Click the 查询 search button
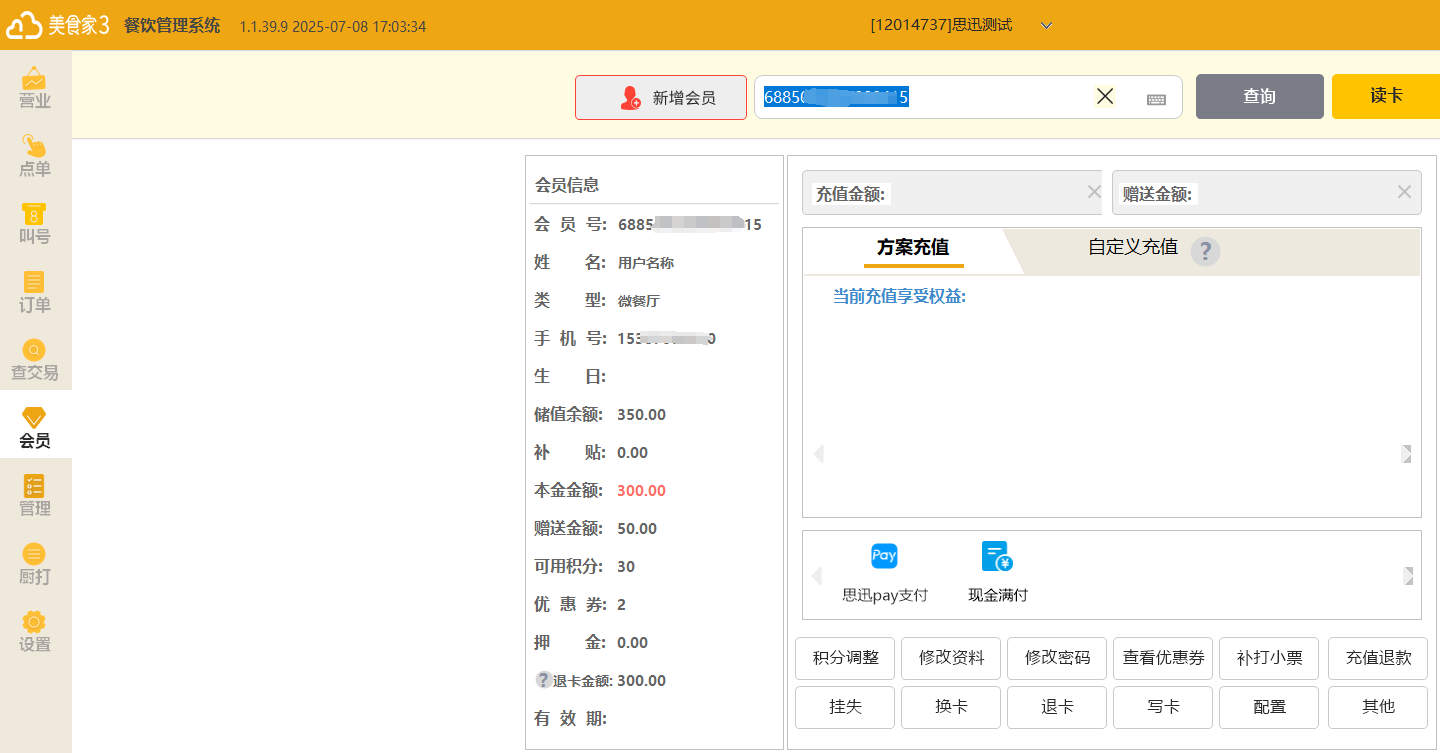 pyautogui.click(x=1260, y=96)
